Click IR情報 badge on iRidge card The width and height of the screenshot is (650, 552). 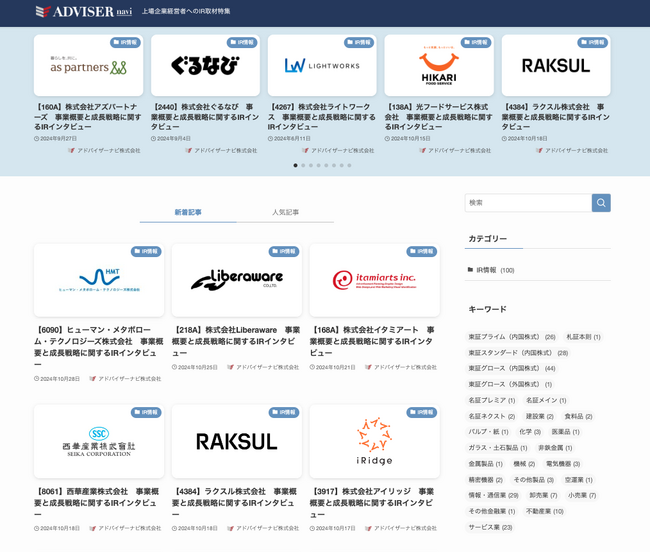[x=422, y=412]
